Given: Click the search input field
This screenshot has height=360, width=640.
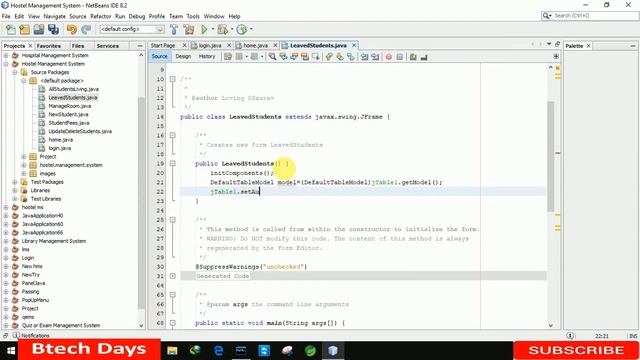Looking at the screenshot, I should tap(596, 16).
